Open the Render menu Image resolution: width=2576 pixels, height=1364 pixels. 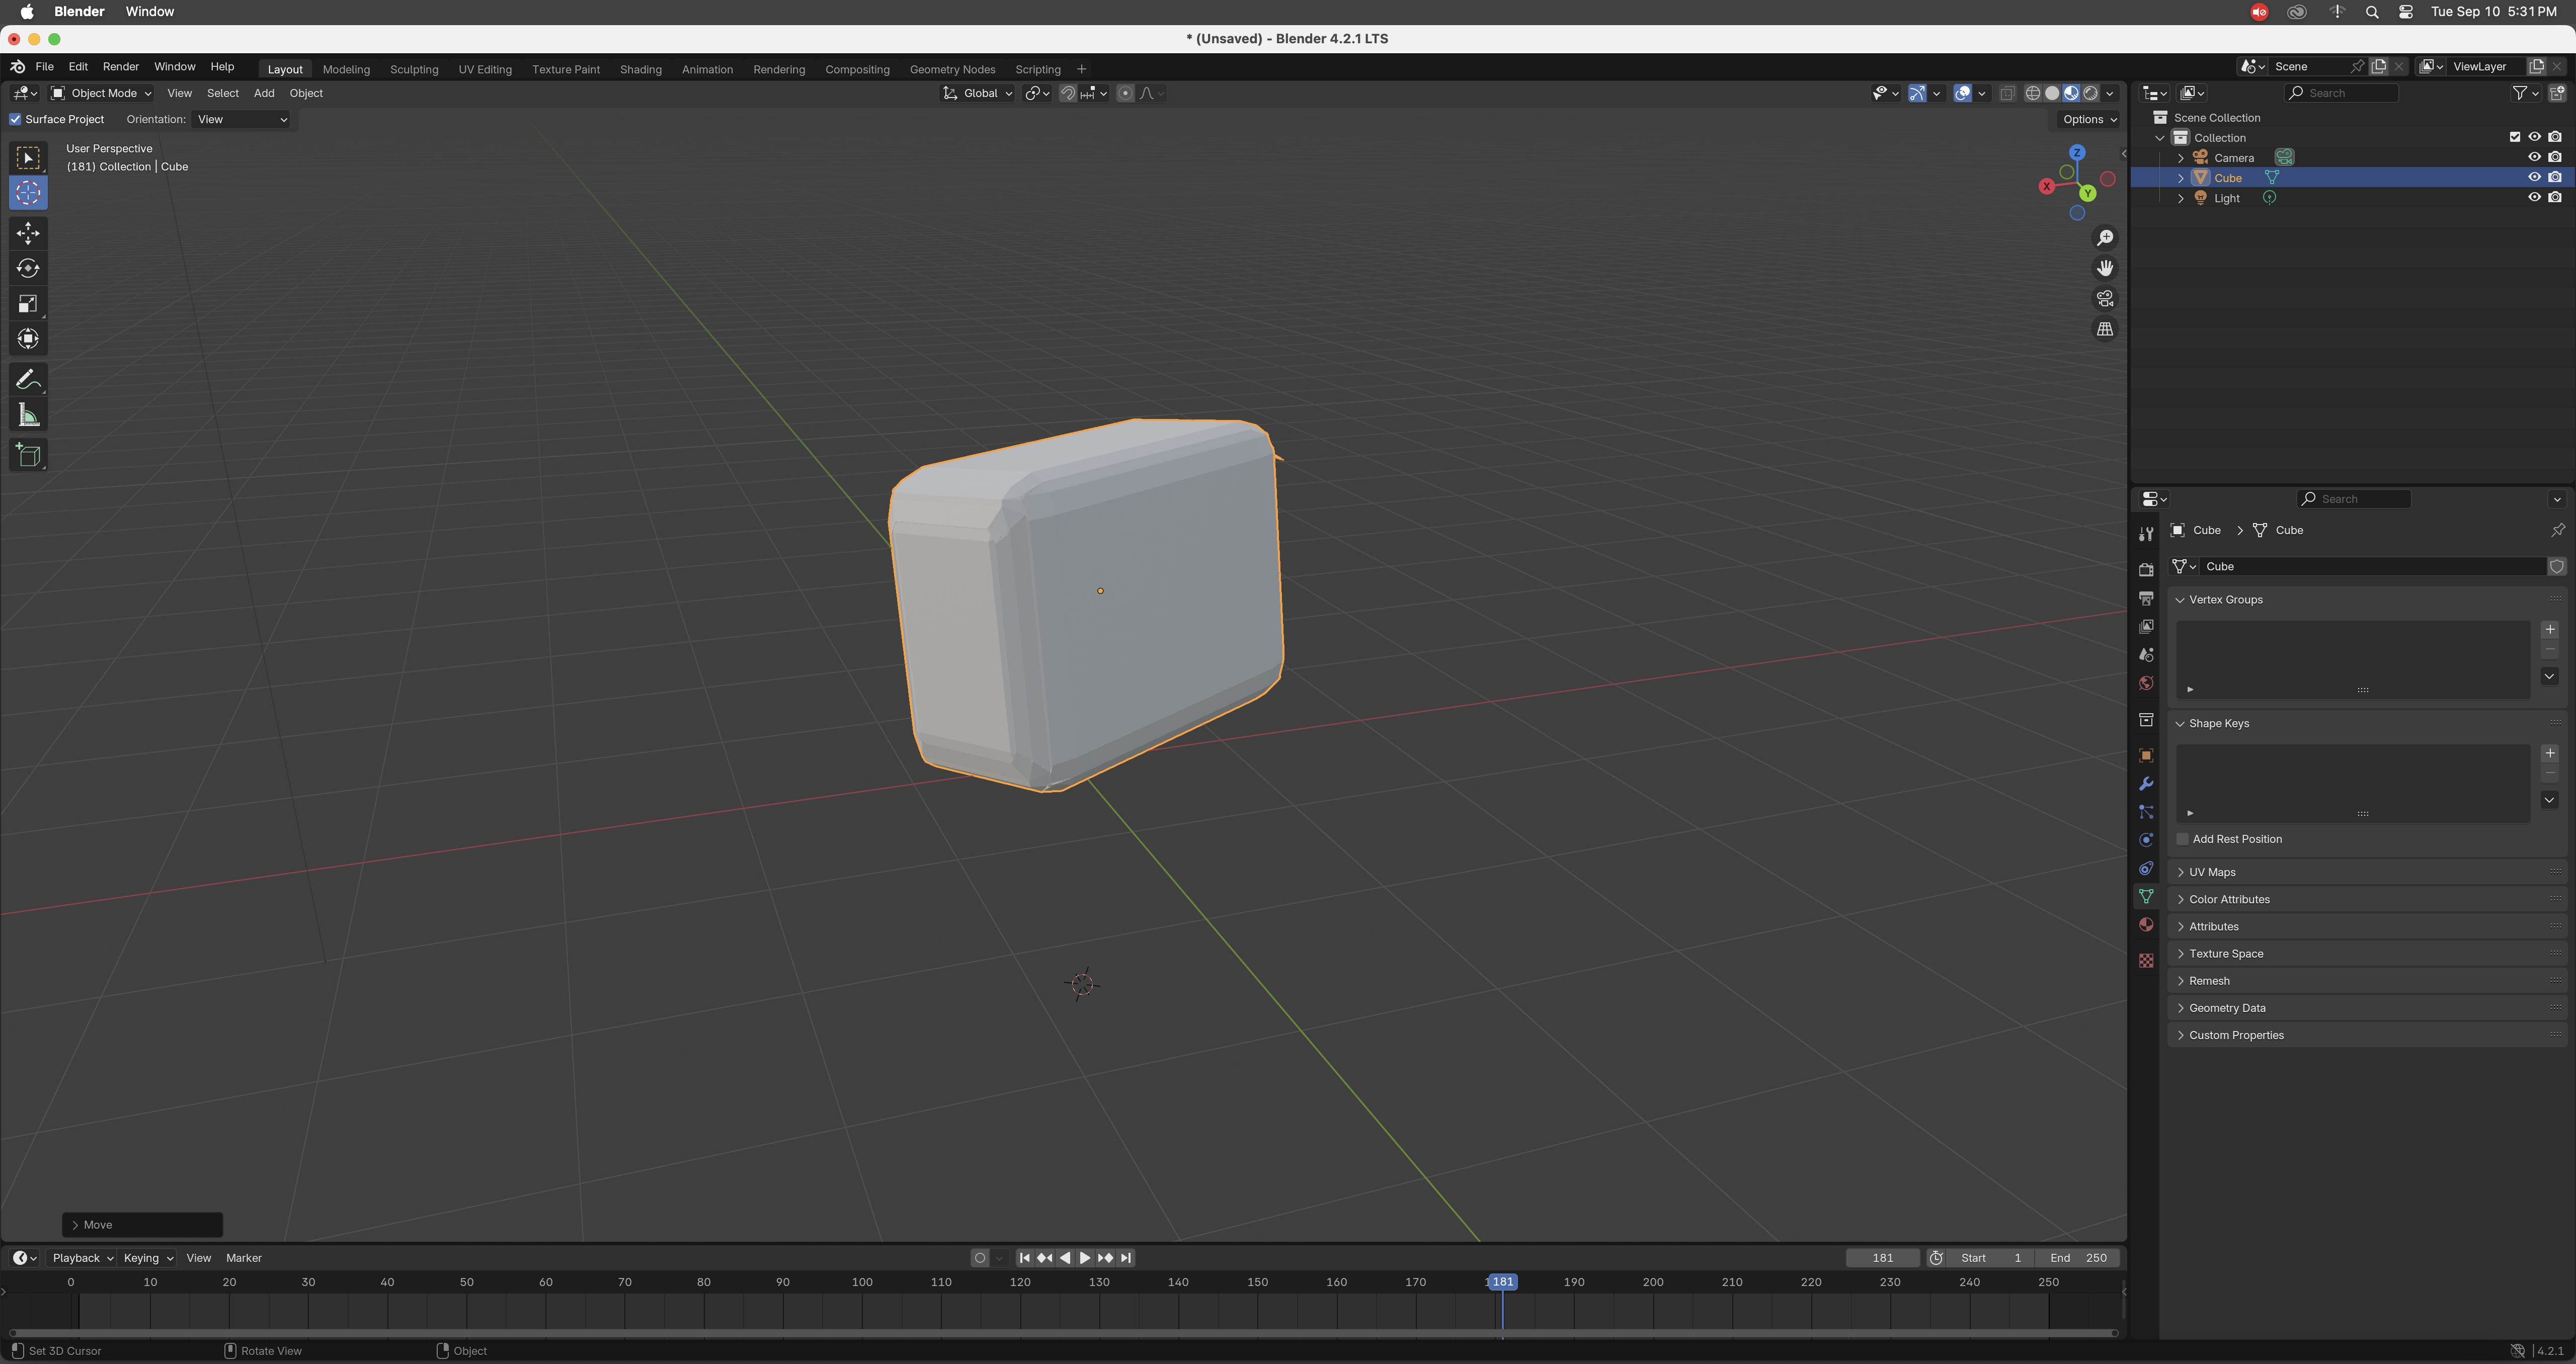click(x=121, y=67)
